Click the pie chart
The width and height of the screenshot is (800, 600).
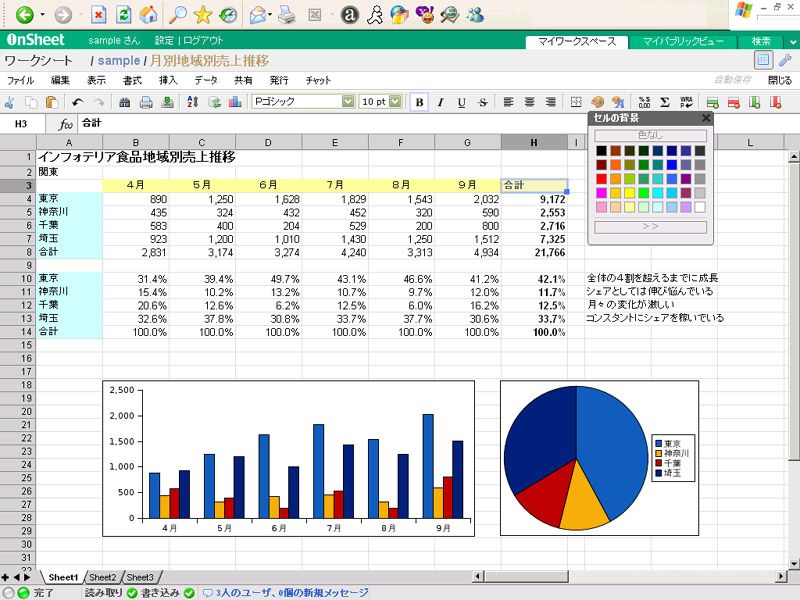pos(576,458)
